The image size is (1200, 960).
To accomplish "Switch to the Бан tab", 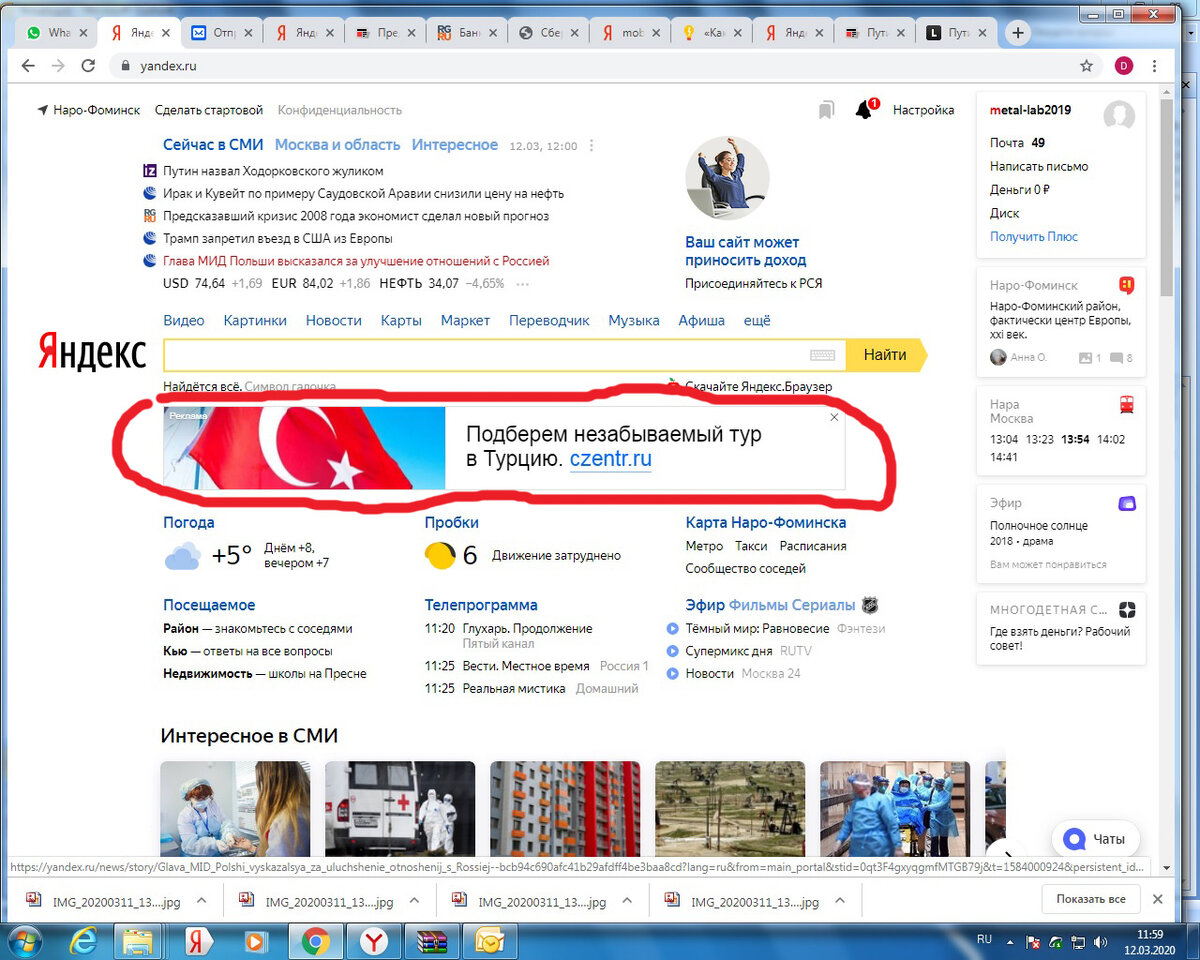I will (x=466, y=33).
